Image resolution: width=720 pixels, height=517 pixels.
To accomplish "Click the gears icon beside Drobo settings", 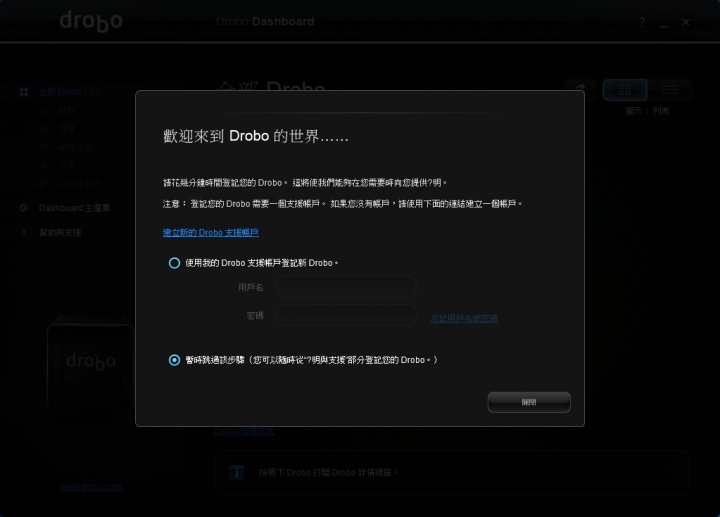I will click(44, 183).
